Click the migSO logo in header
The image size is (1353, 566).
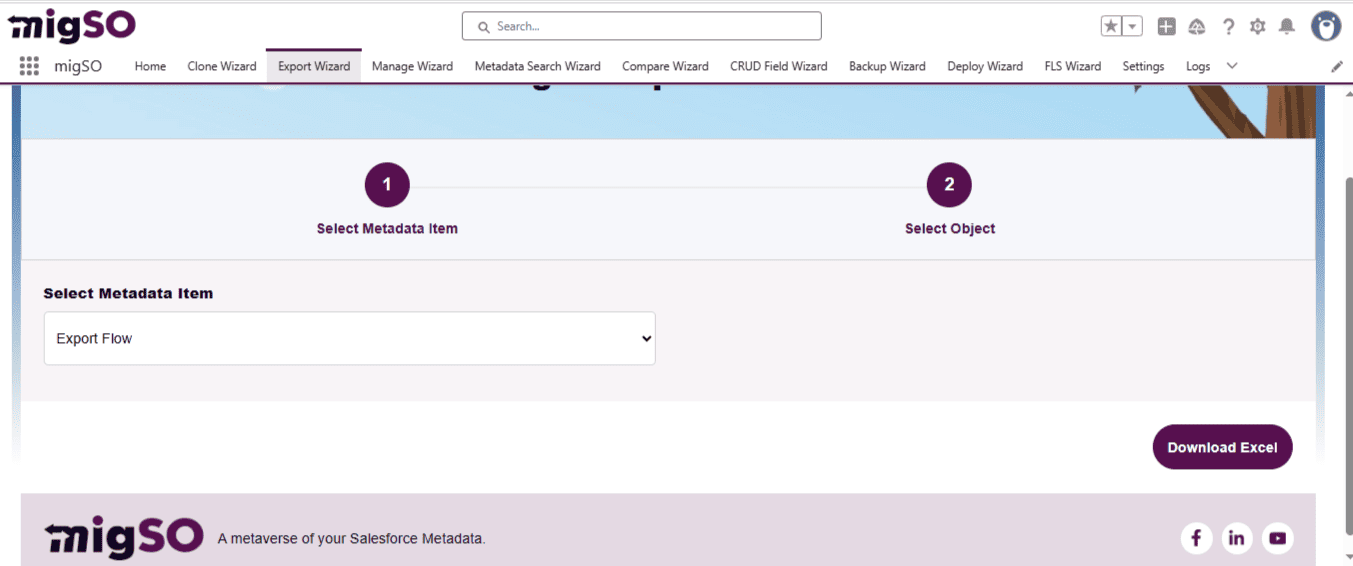tap(72, 25)
